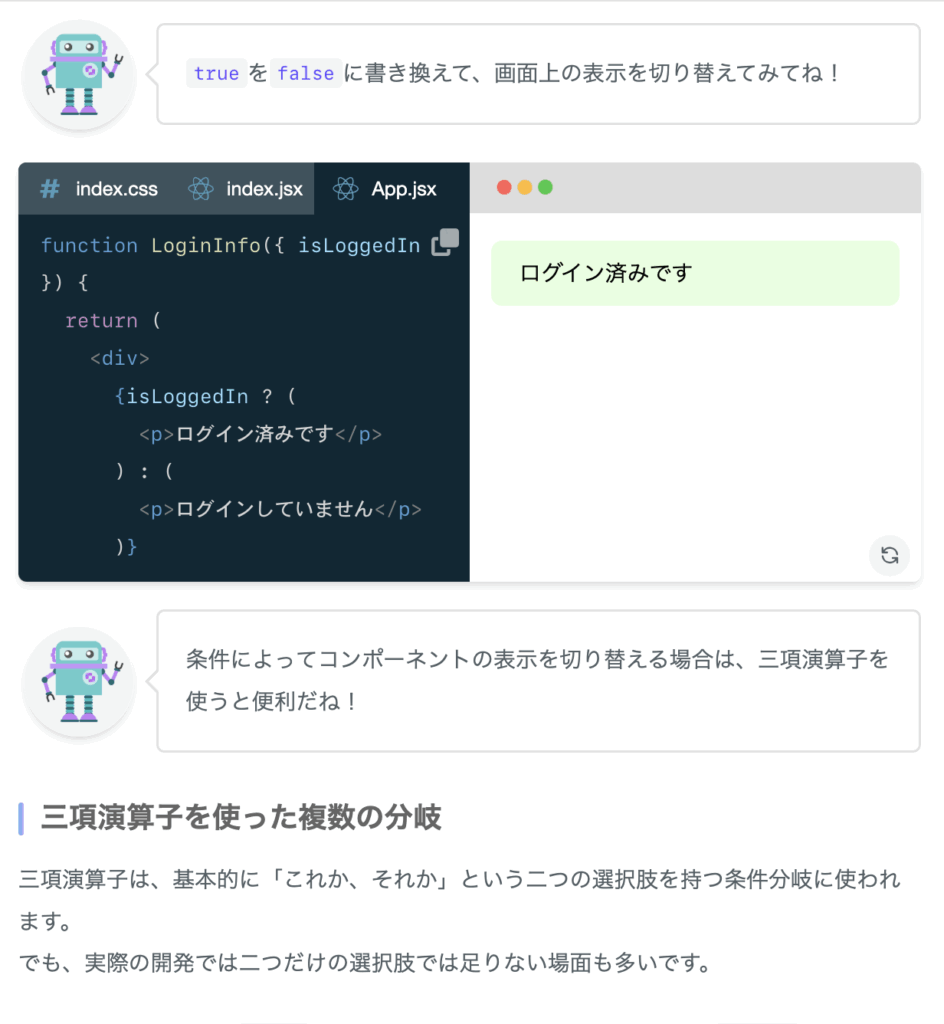The height and width of the screenshot is (1024, 944).
Task: Click the React icon beside index.jsx
Action: coord(200,189)
